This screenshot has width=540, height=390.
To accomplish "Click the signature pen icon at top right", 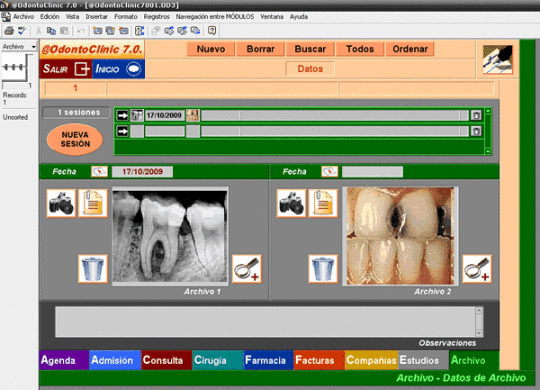I will pos(498,60).
